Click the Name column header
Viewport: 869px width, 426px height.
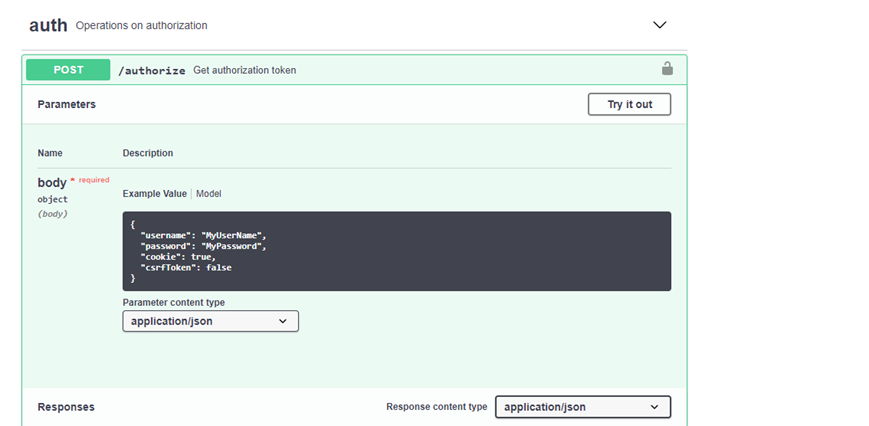(x=50, y=153)
